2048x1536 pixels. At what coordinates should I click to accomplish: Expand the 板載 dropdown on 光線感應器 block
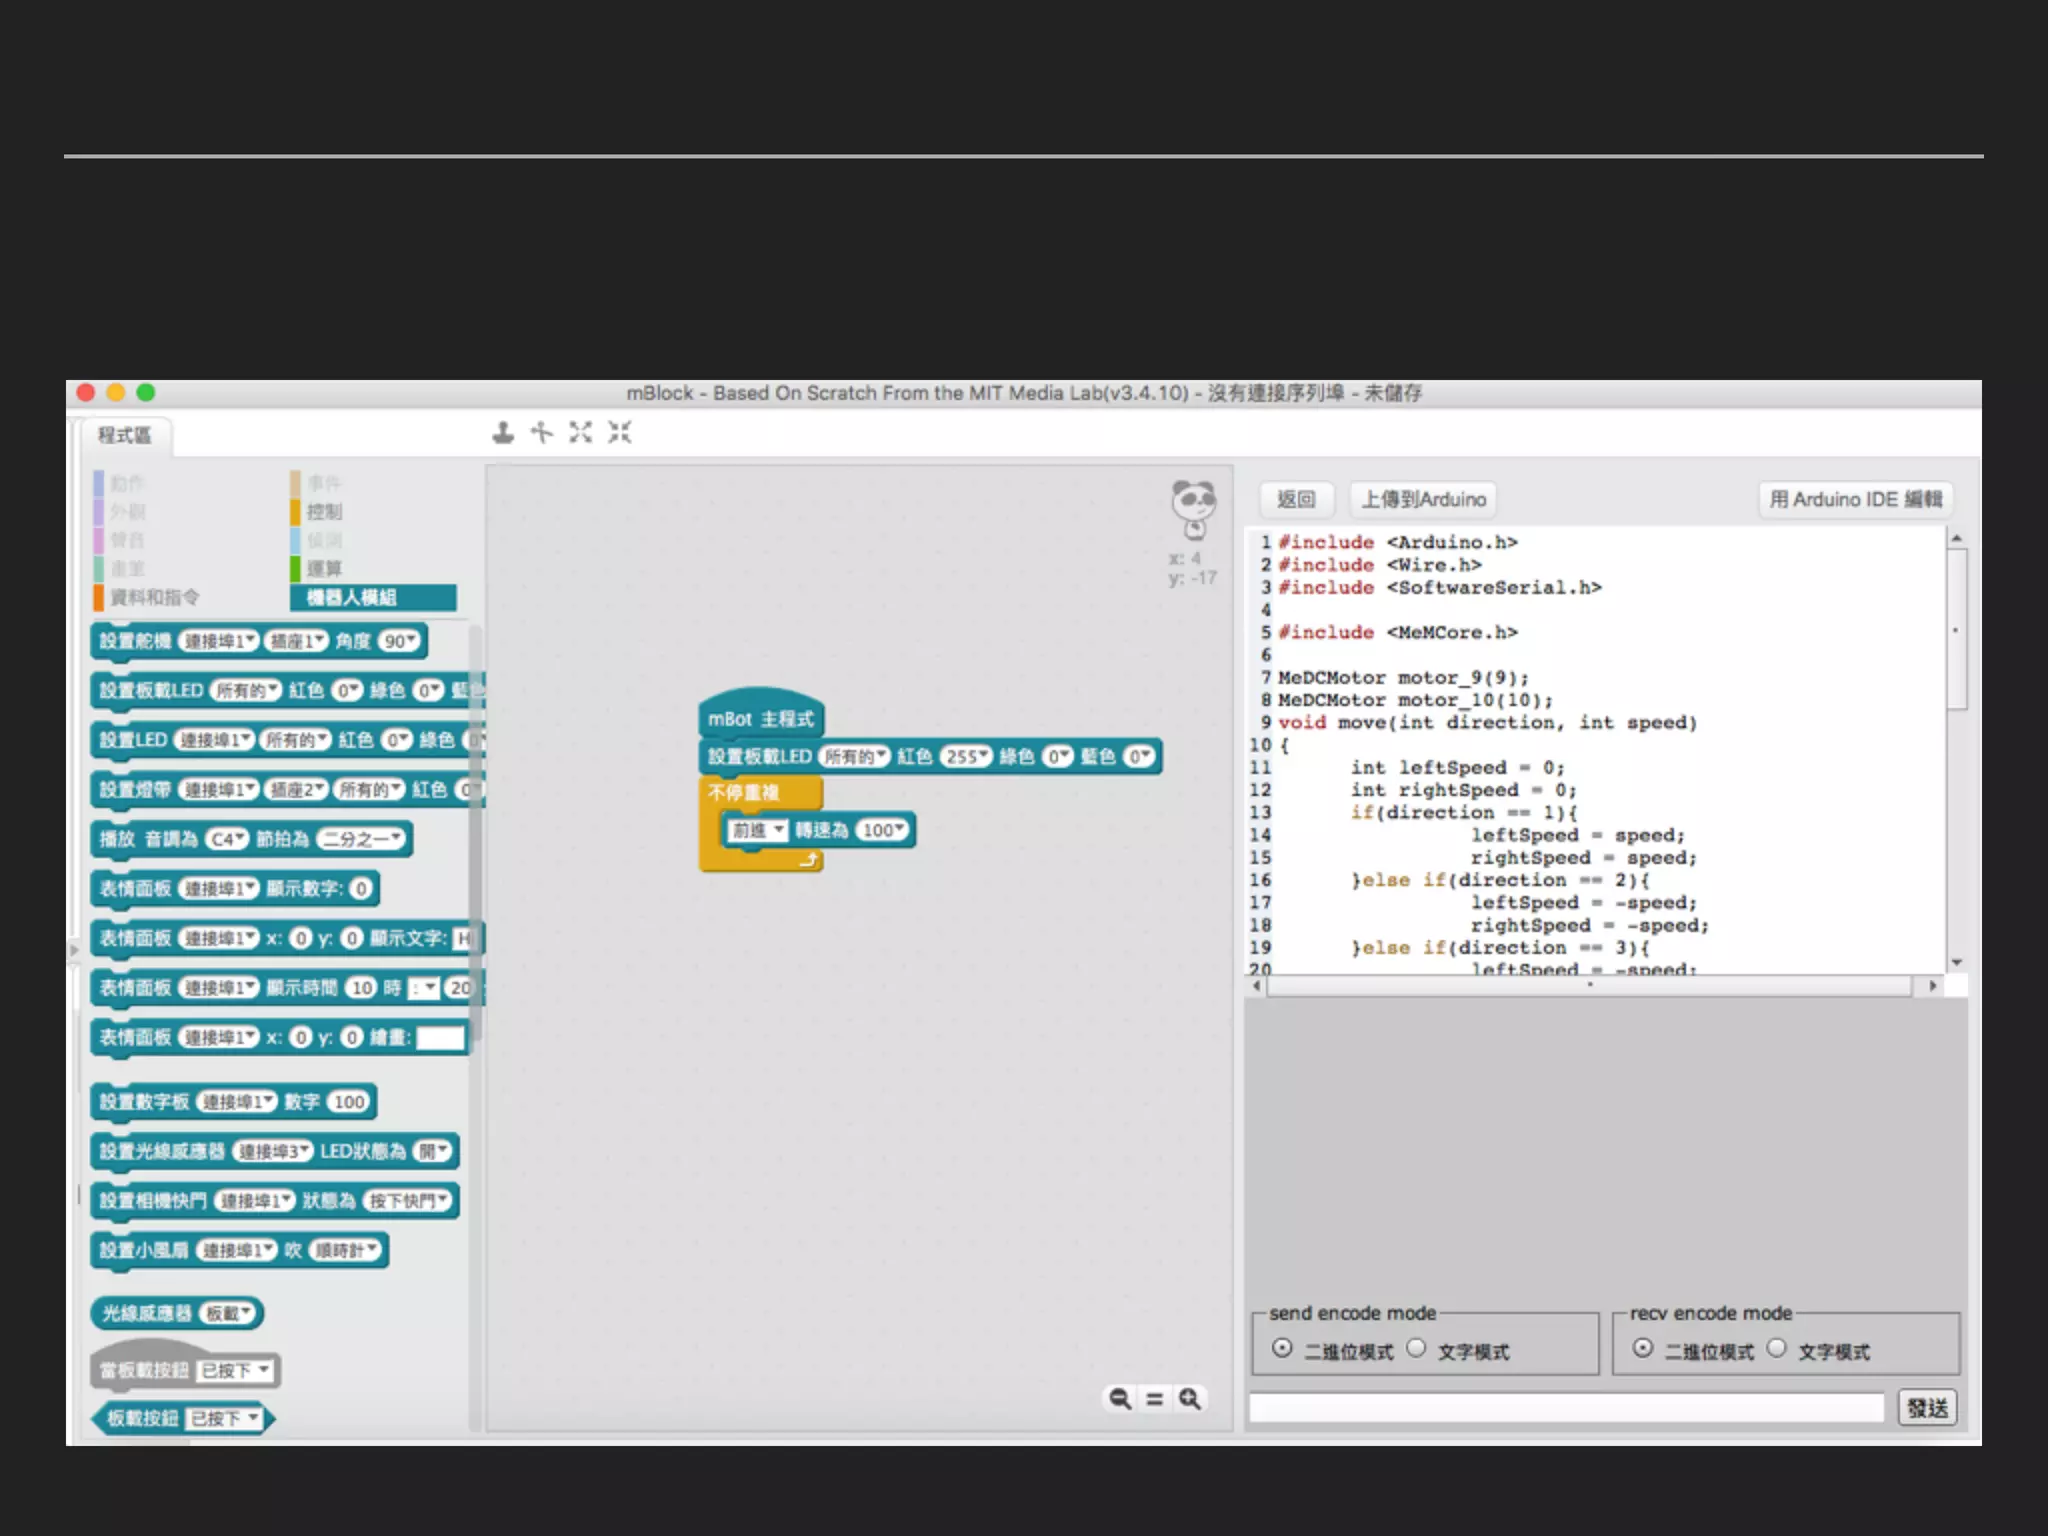[229, 1313]
